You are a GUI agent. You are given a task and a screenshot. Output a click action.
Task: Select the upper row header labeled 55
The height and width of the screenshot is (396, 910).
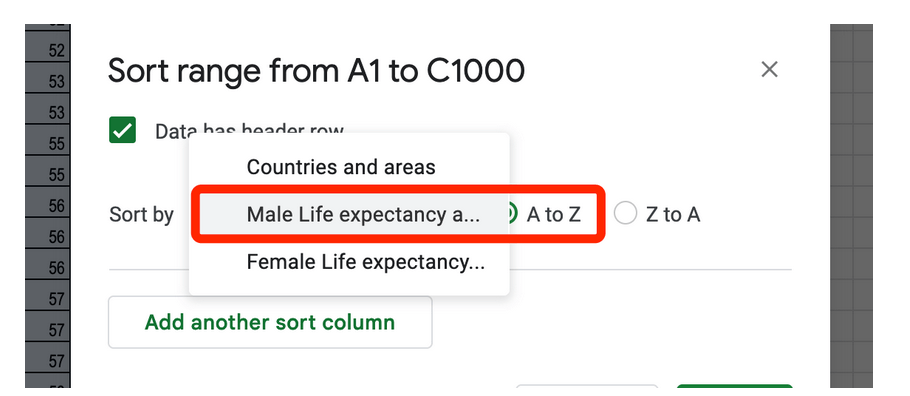pyautogui.click(x=47, y=144)
